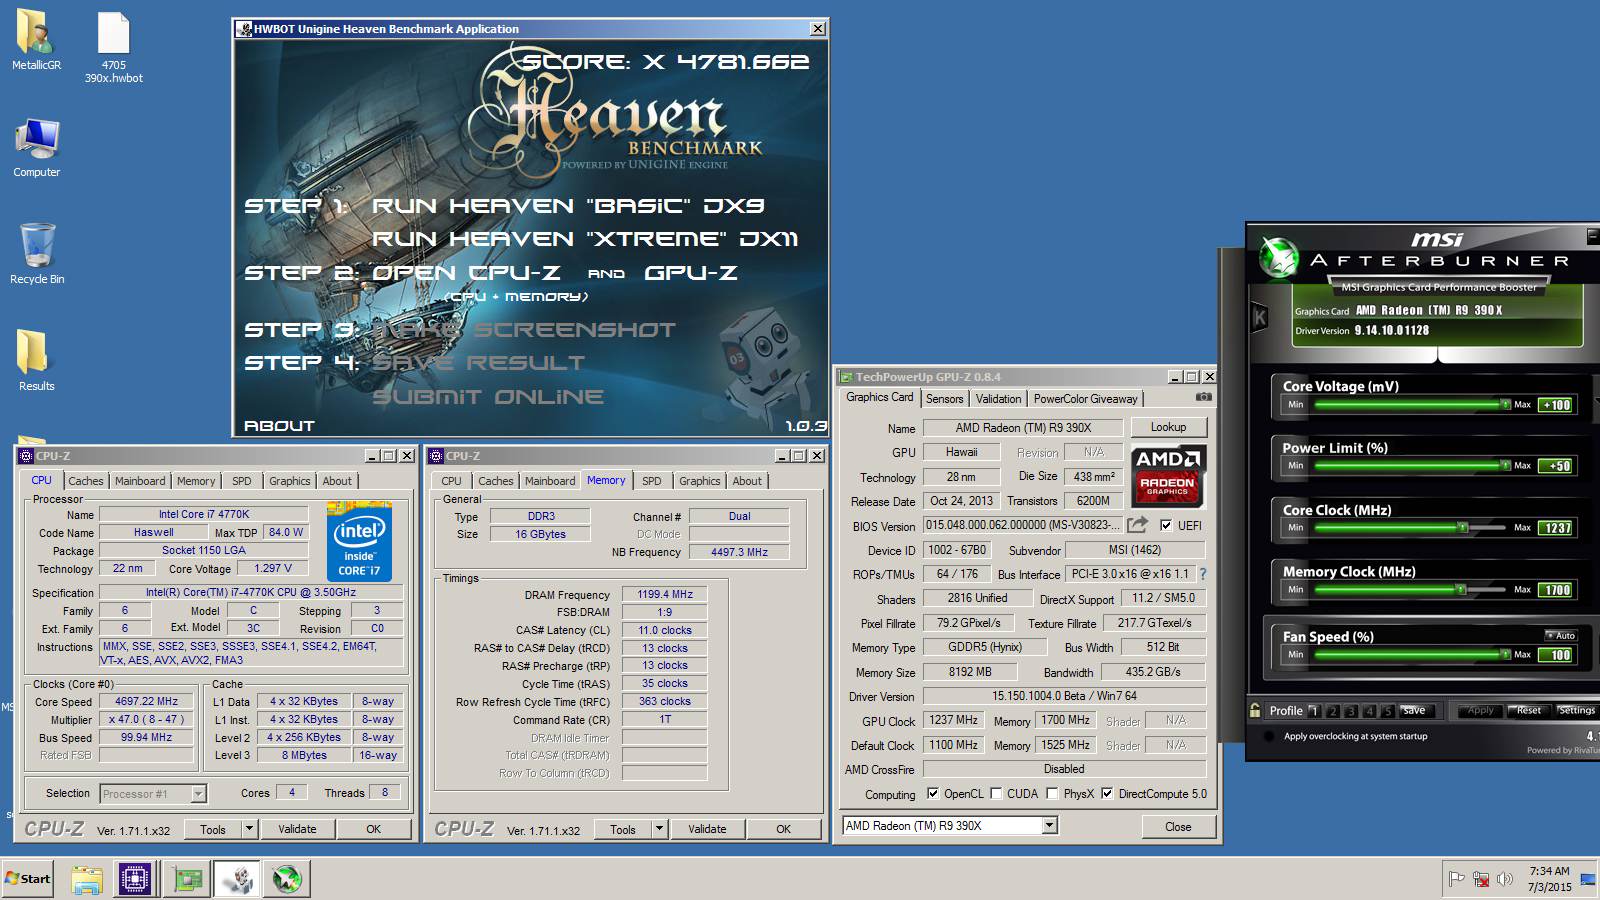
Task: Click the Afterburner Reset button
Action: pyautogui.click(x=1528, y=710)
